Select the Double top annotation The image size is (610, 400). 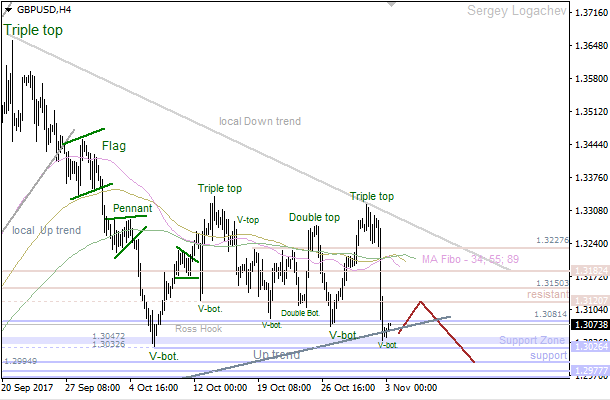pyautogui.click(x=314, y=217)
